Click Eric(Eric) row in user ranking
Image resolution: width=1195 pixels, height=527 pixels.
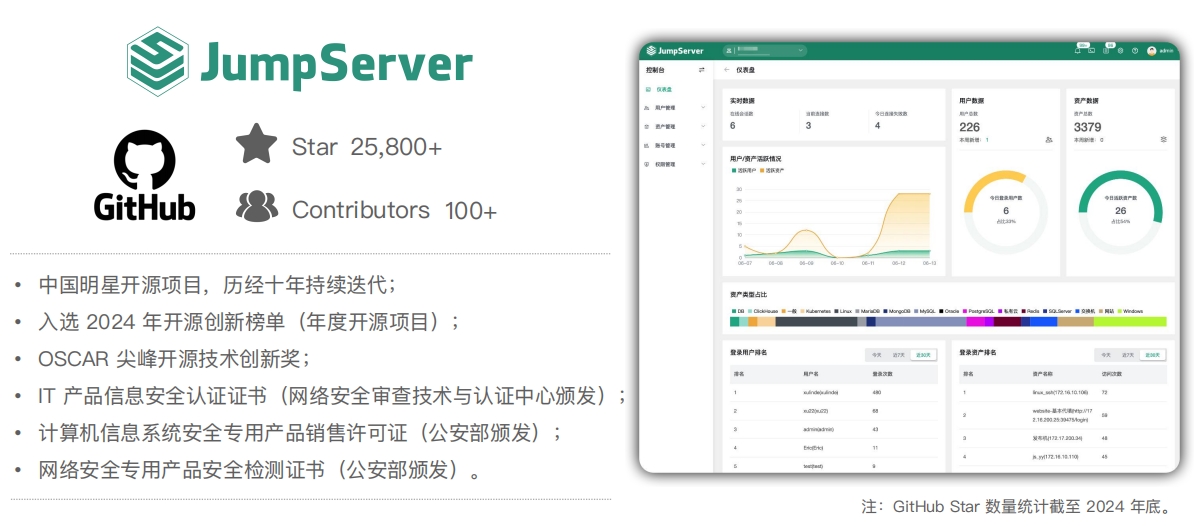(834, 448)
